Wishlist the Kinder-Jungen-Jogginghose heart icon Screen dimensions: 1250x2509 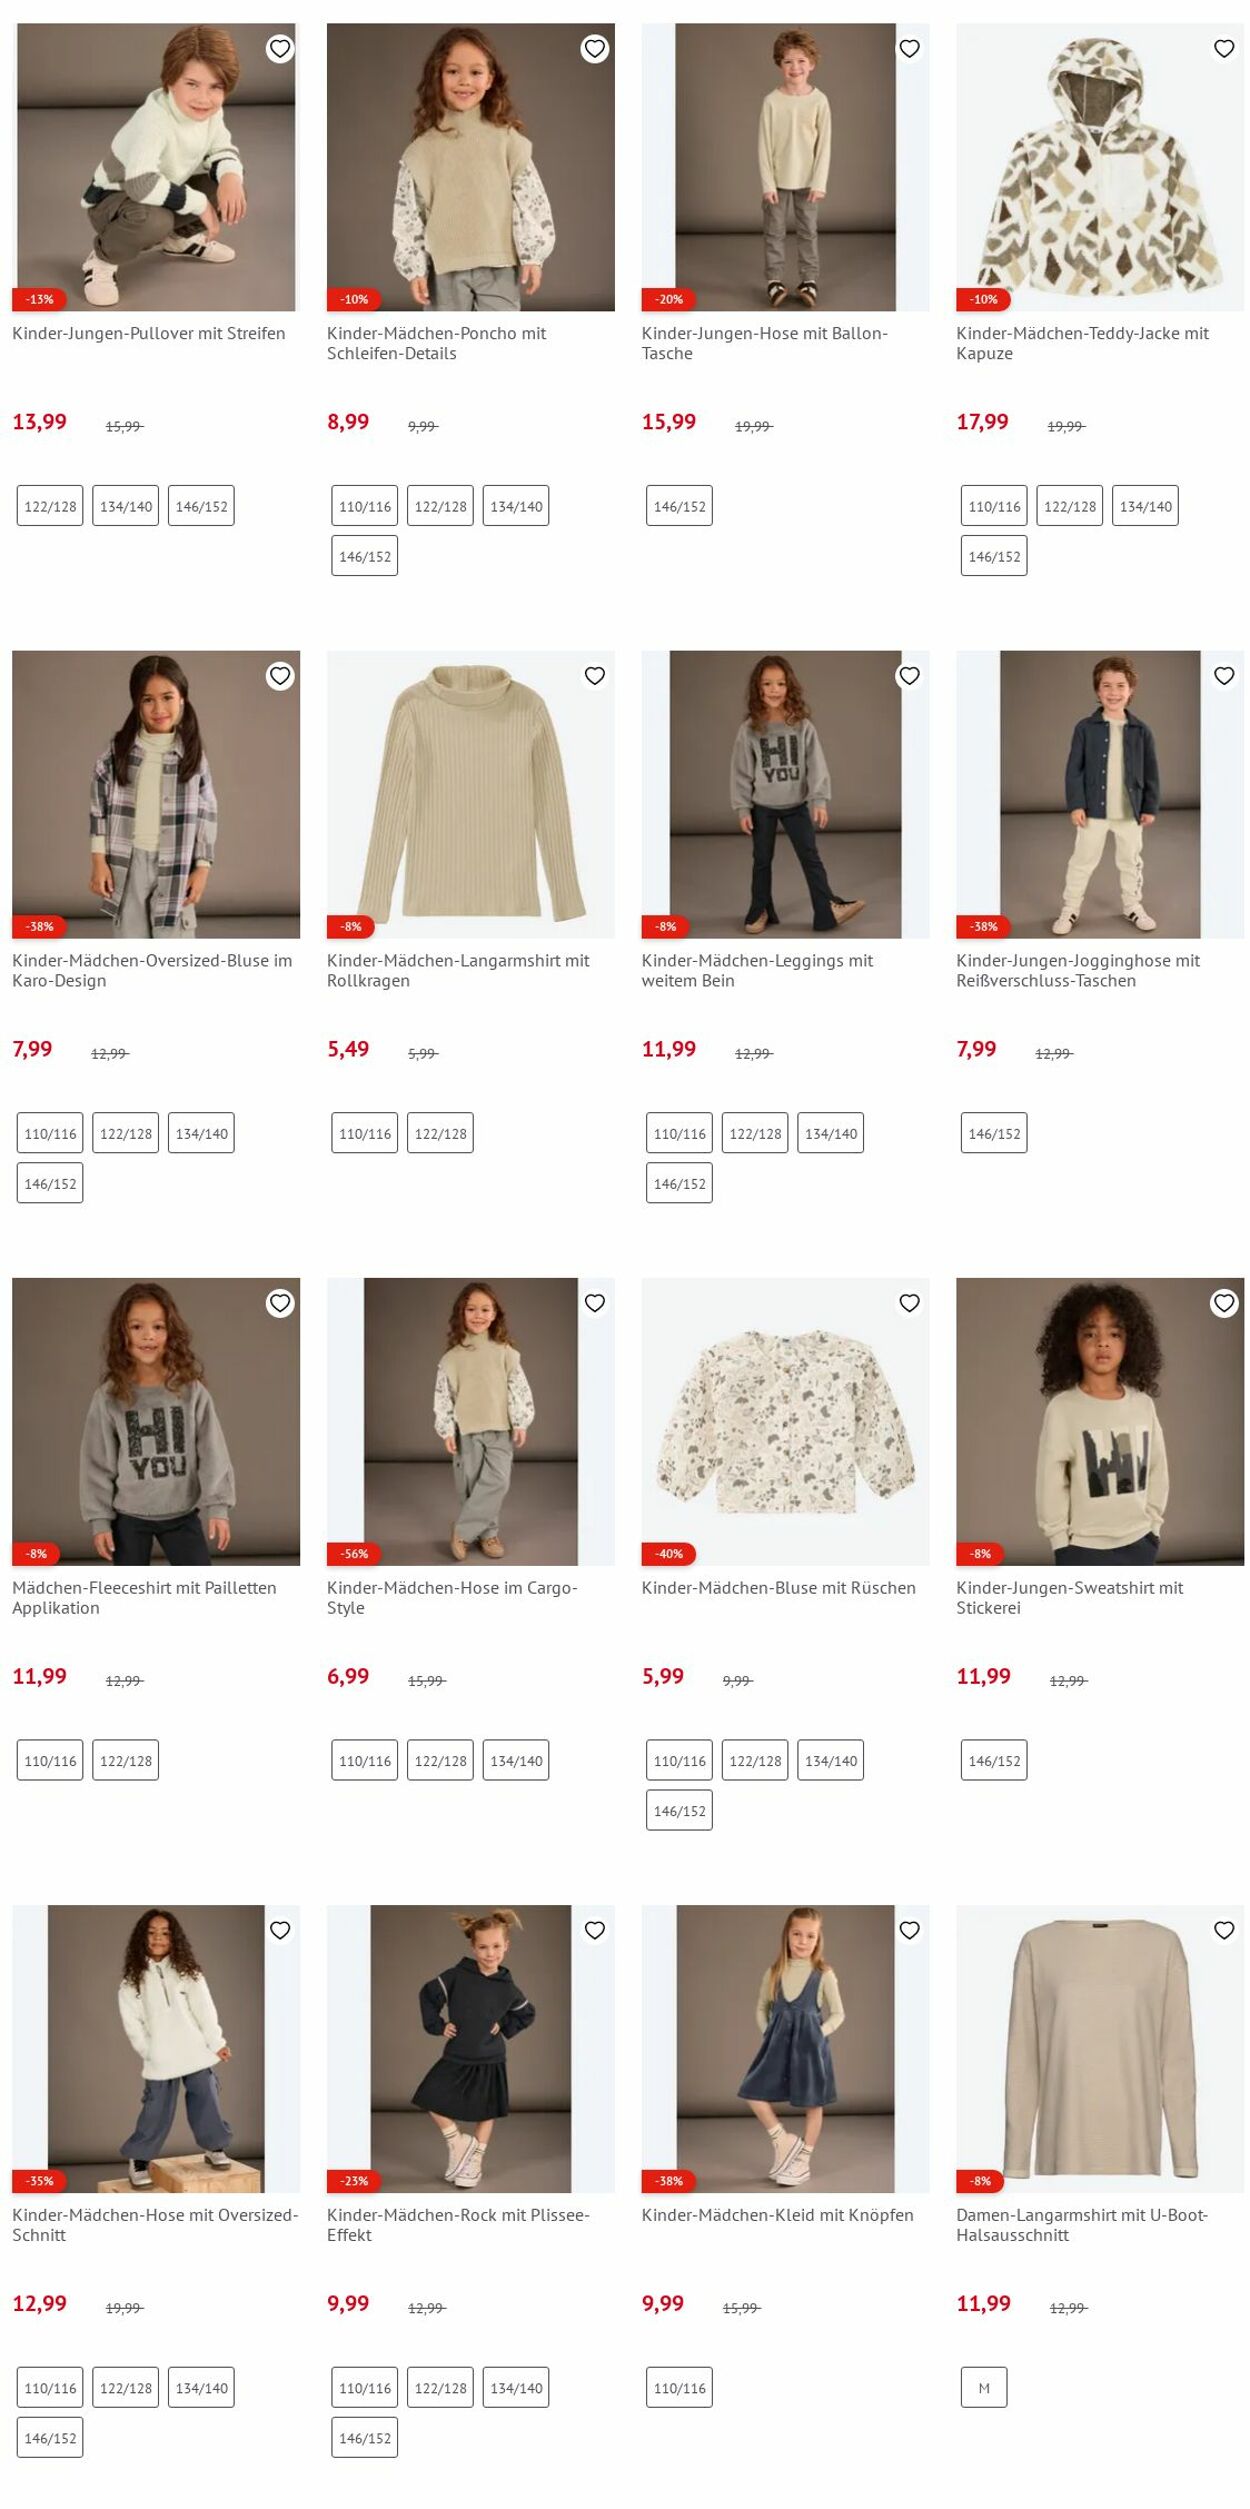pos(1224,676)
